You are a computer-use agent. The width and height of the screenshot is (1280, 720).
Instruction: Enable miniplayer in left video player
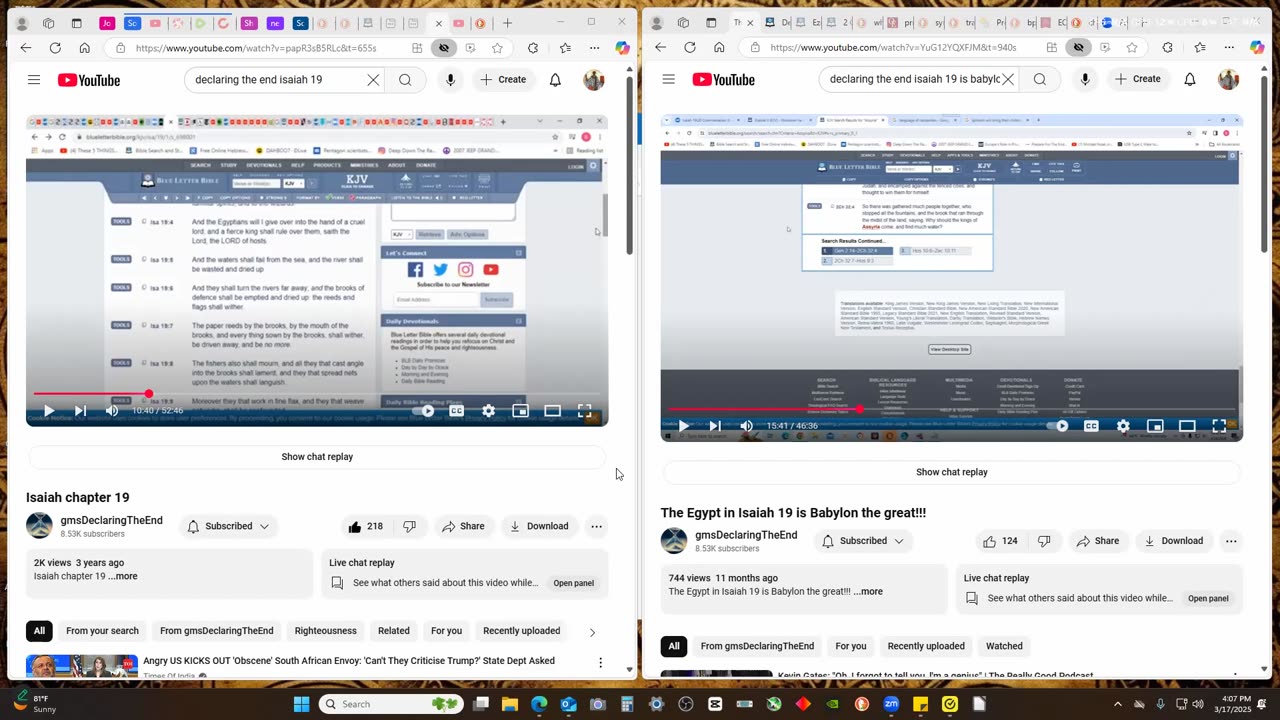(x=520, y=410)
